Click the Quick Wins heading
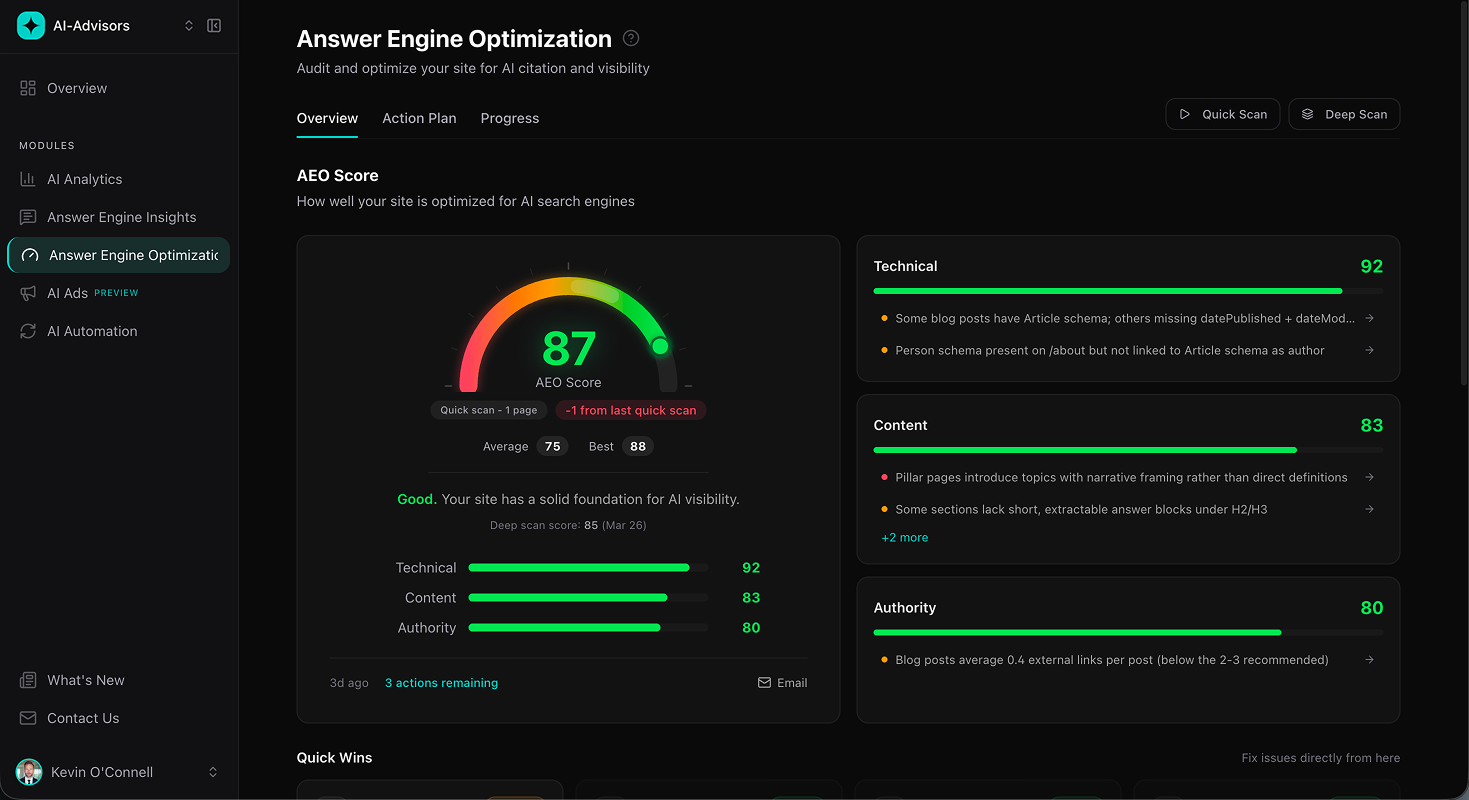This screenshot has height=800, width=1469. (x=334, y=758)
